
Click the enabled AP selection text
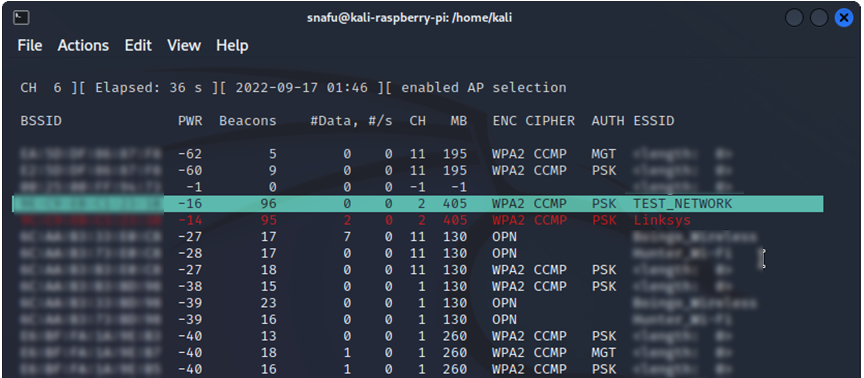click(483, 88)
